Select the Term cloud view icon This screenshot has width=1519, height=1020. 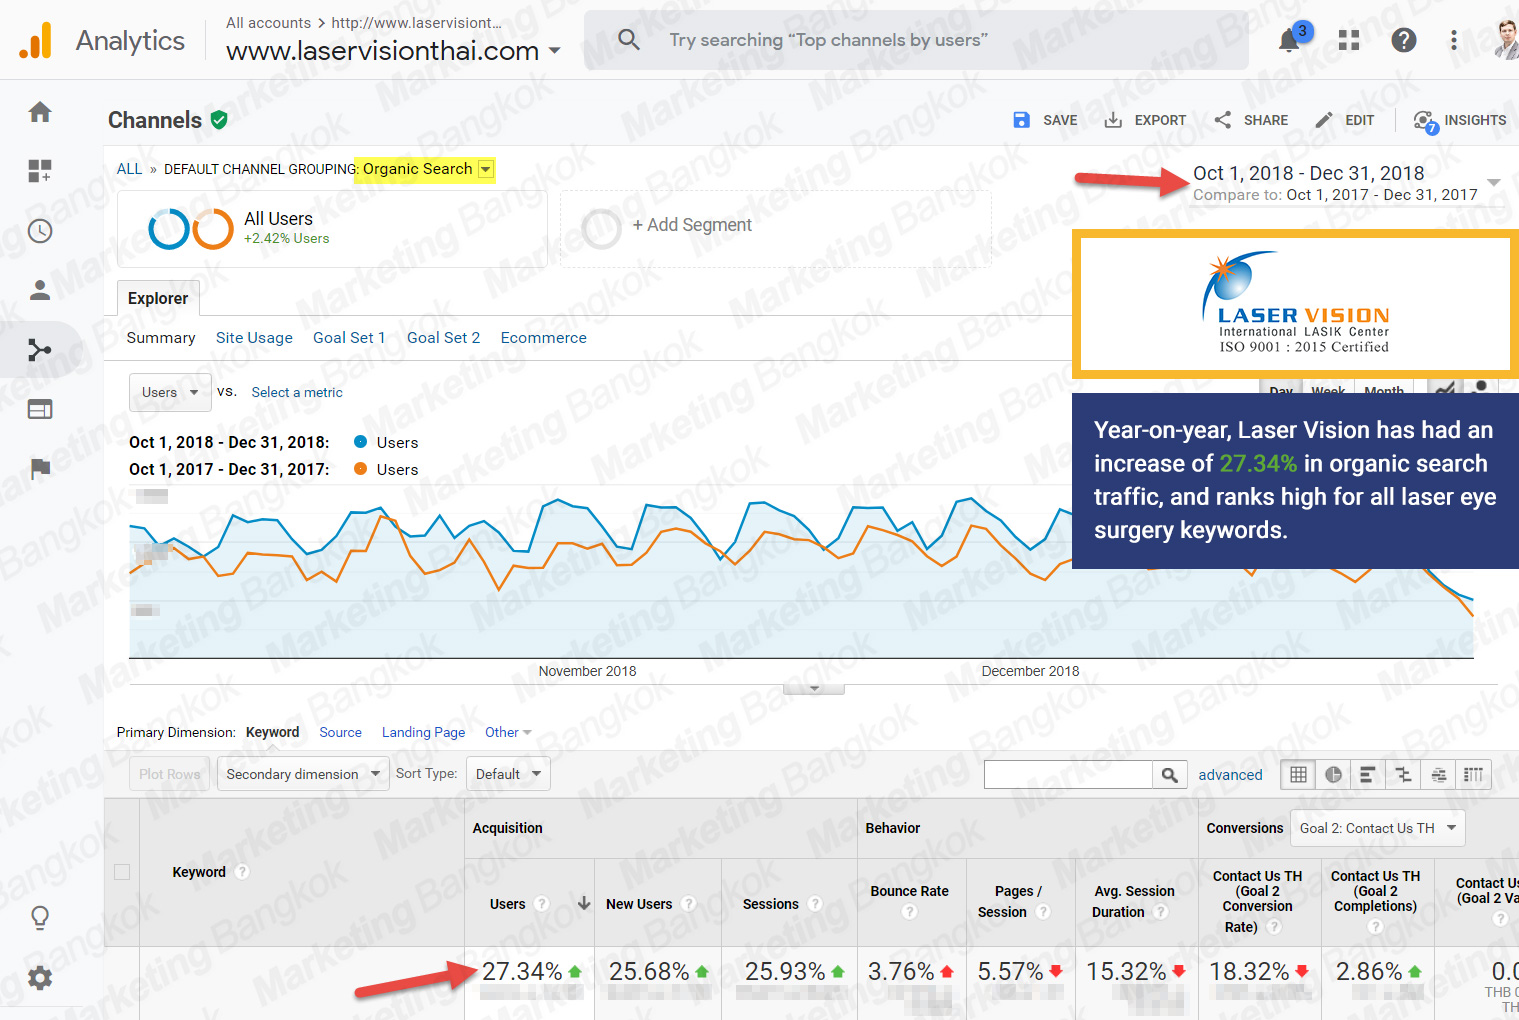1438,774
